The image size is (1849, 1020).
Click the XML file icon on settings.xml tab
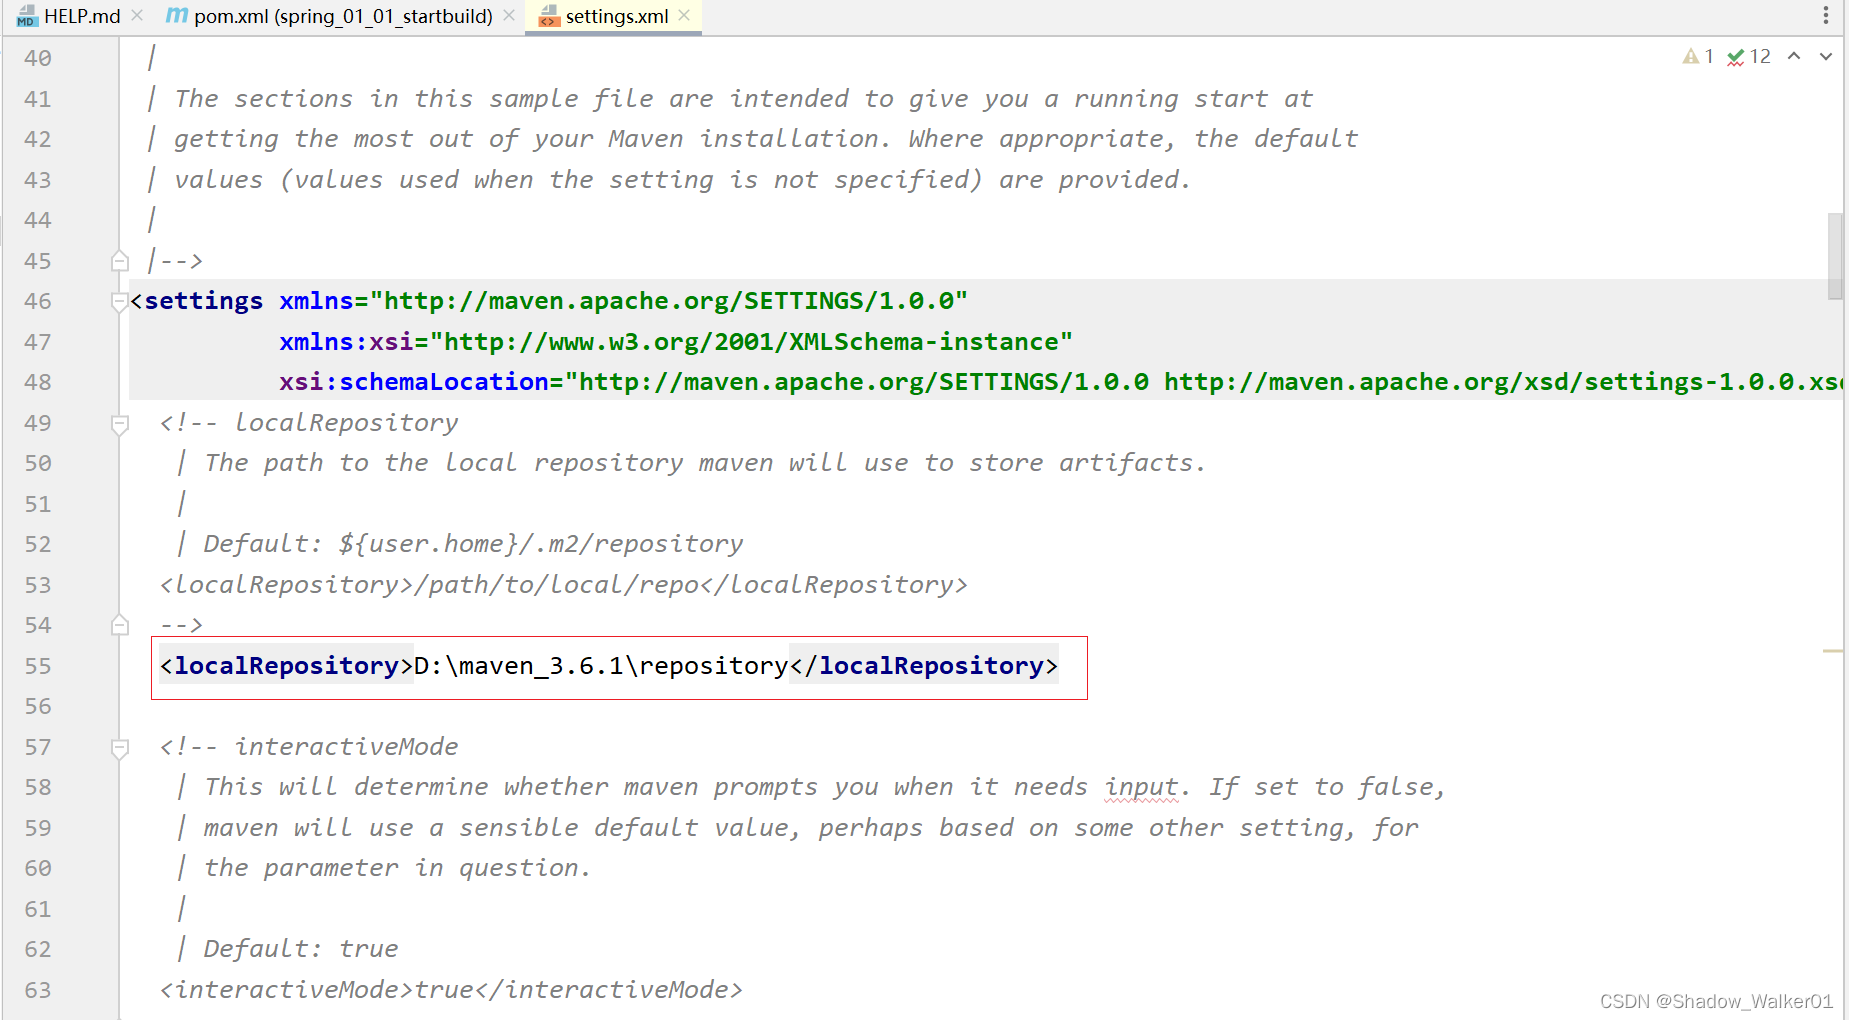[x=548, y=17]
